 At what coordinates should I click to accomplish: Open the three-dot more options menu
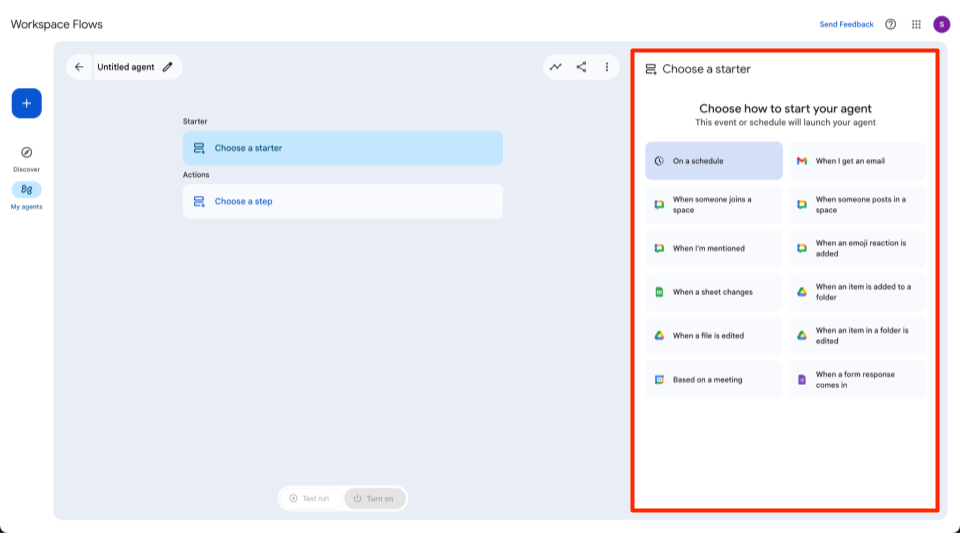[x=606, y=67]
